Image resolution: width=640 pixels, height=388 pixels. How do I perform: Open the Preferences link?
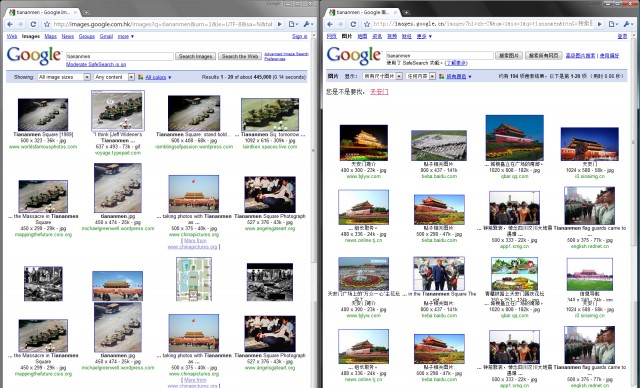tap(275, 59)
